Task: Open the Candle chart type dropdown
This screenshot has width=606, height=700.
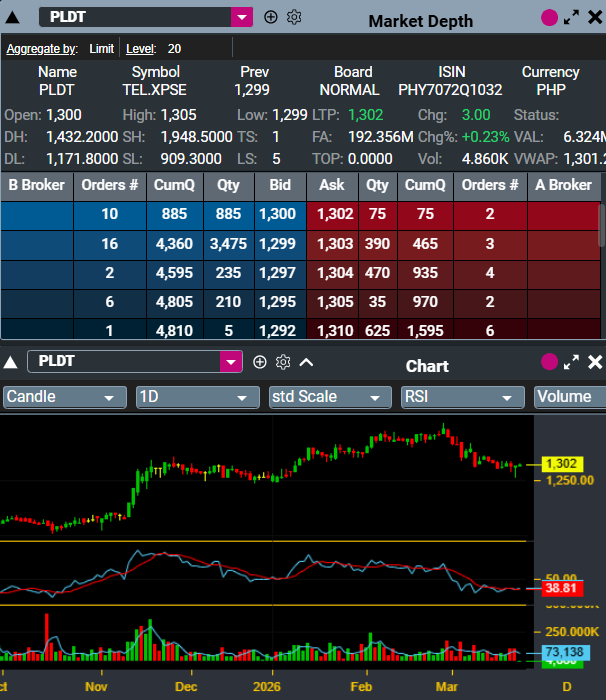Action: (x=65, y=397)
